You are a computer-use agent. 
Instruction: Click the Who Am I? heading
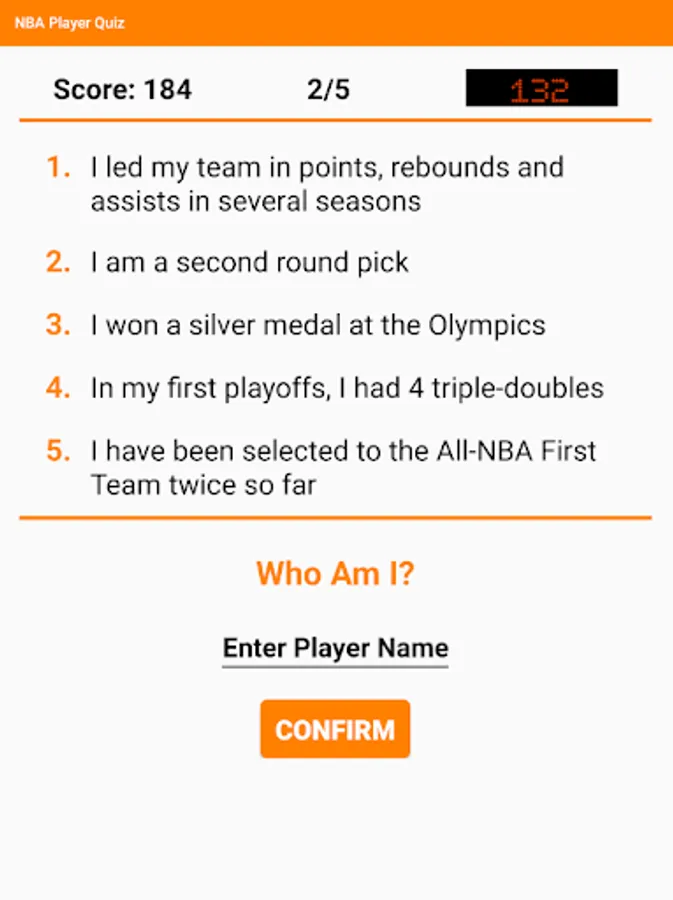tap(335, 574)
